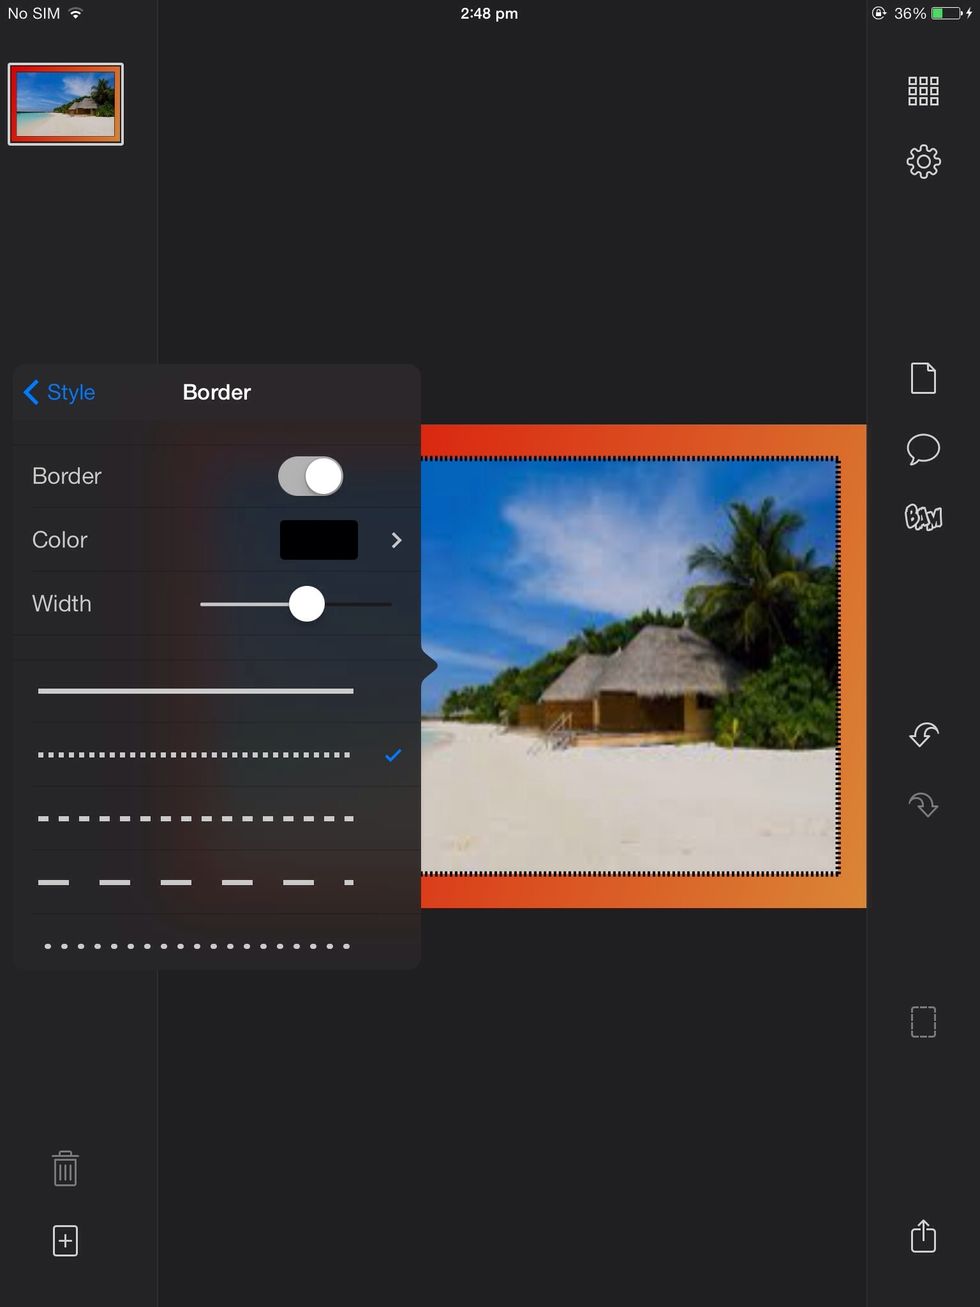980x1307 pixels.
Task: Delete the image using the trash icon
Action: pyautogui.click(x=64, y=1167)
